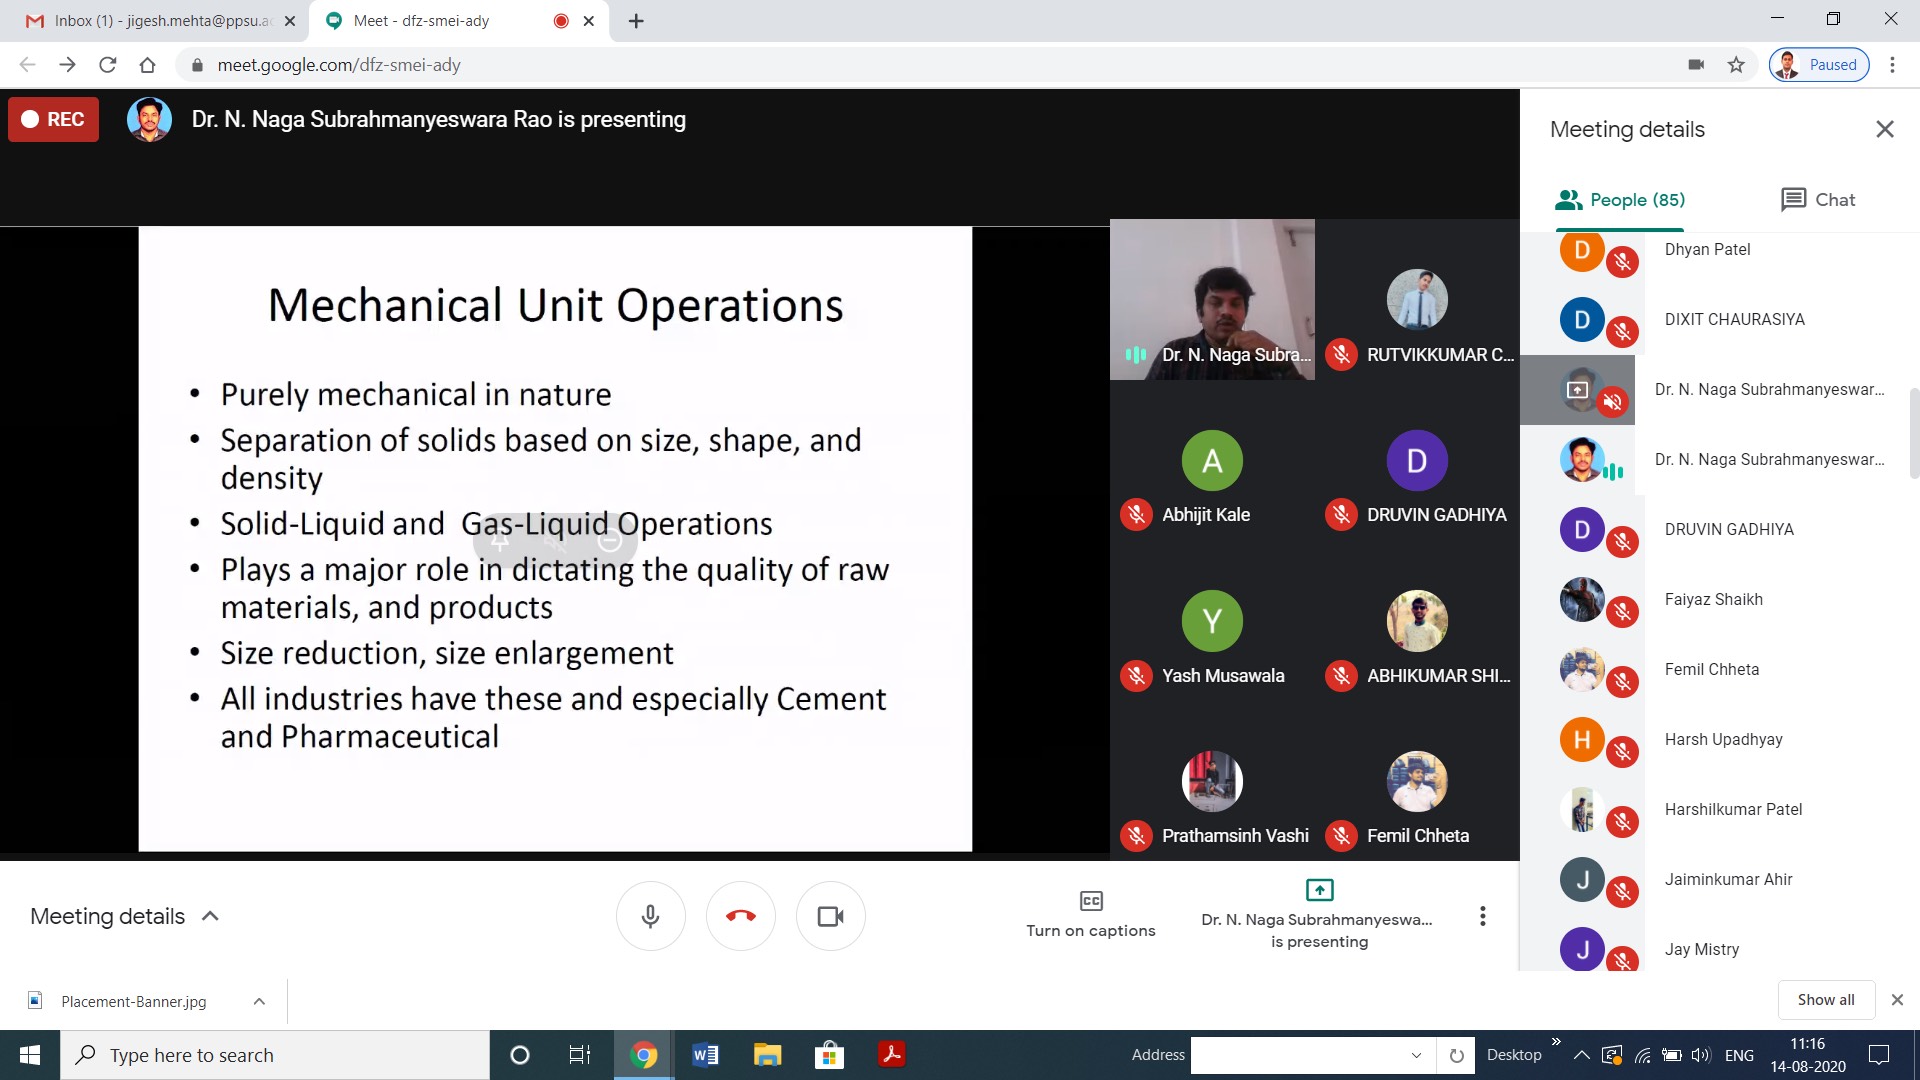Screen dimensions: 1920x1080
Task: Open Word from the Windows taskbar
Action: pyautogui.click(x=705, y=1055)
